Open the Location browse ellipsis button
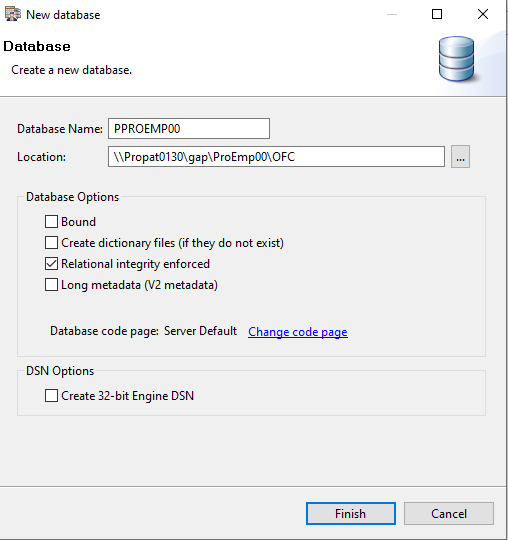This screenshot has height=540, width=508. point(460,157)
